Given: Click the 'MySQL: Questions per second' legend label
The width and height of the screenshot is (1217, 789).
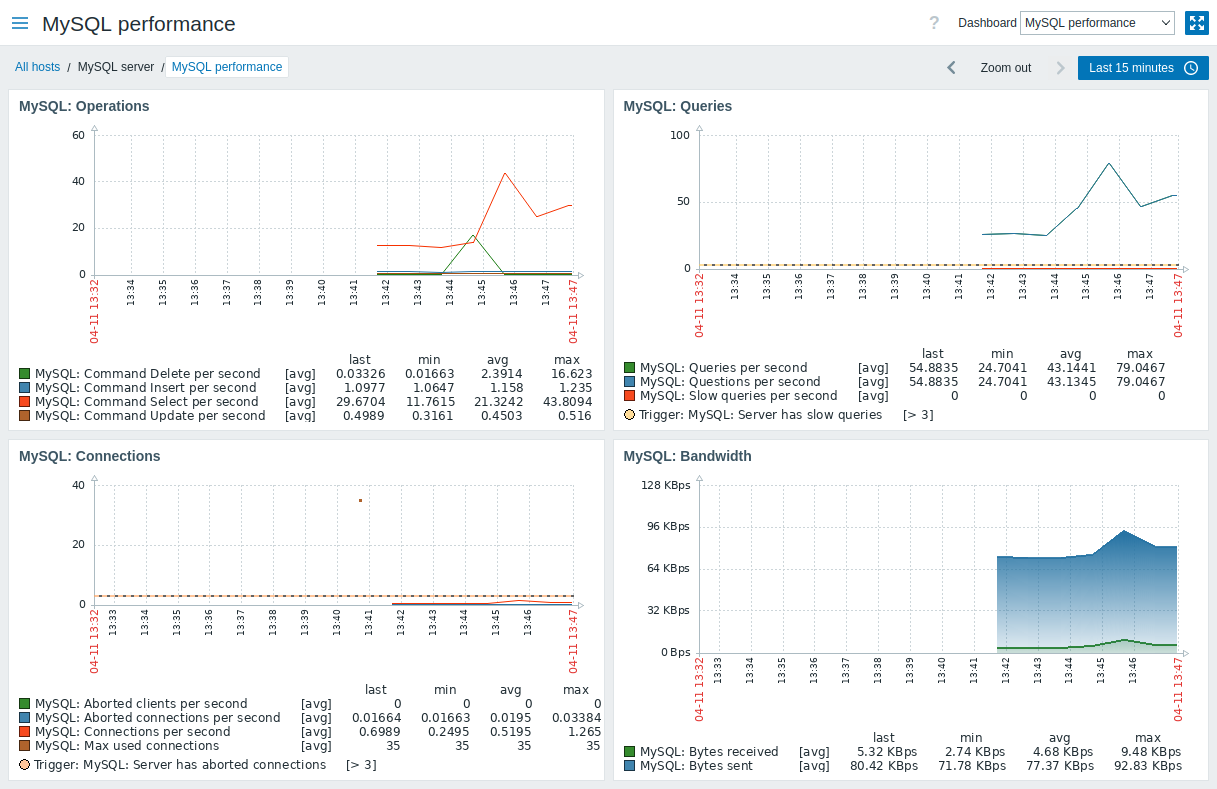Looking at the screenshot, I should [730, 382].
